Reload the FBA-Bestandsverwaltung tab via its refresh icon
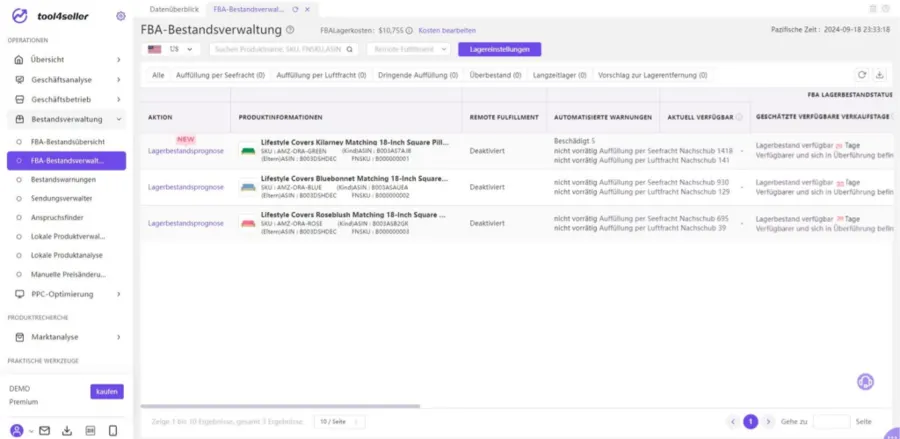Image resolution: width=900 pixels, height=439 pixels. (296, 9)
